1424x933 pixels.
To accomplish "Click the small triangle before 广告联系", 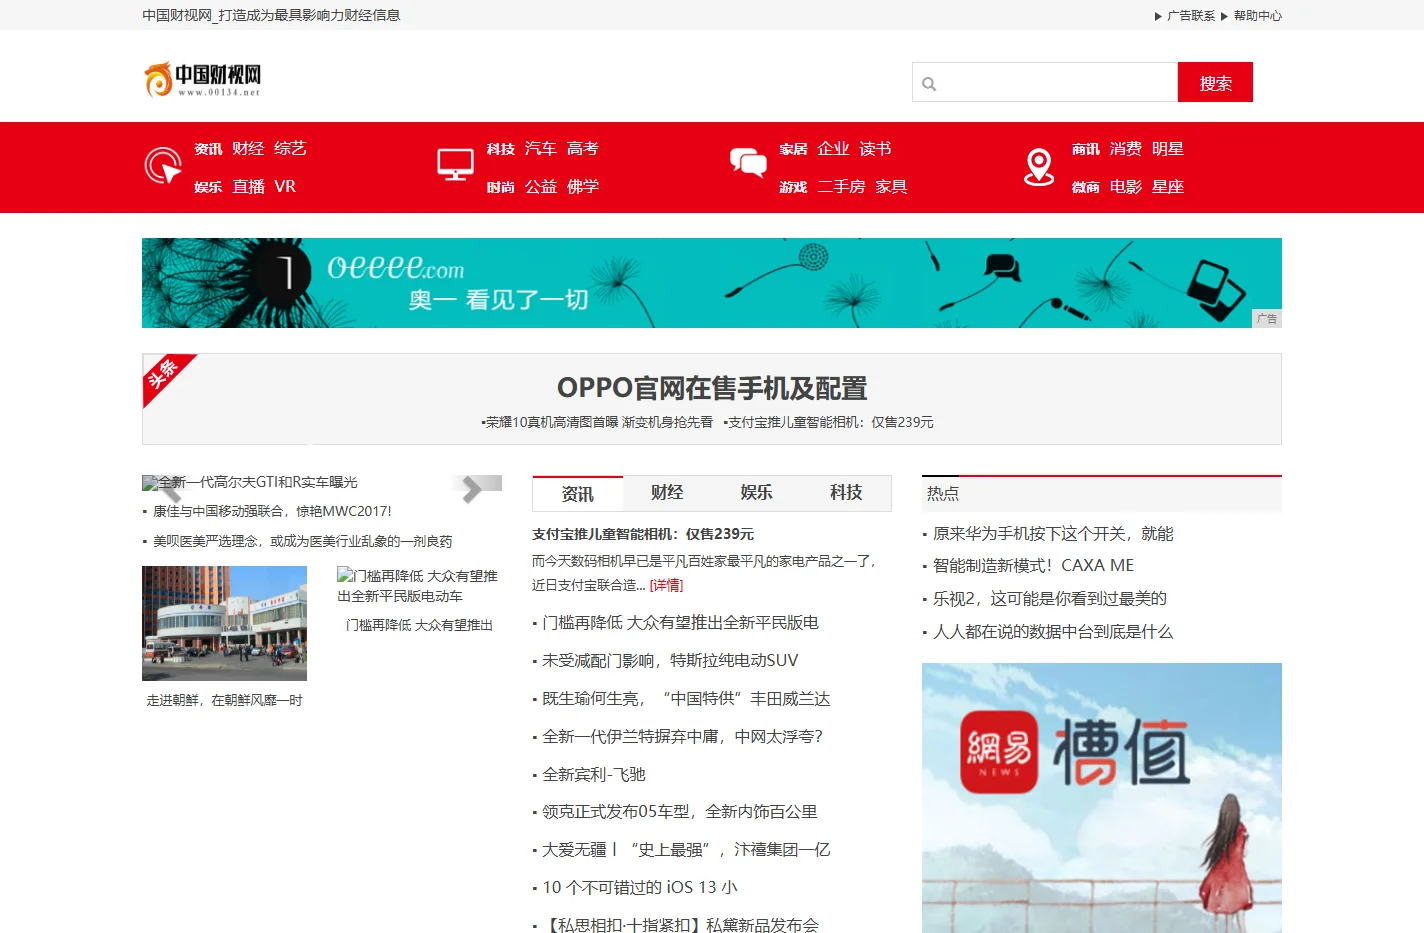I will (x=1158, y=16).
